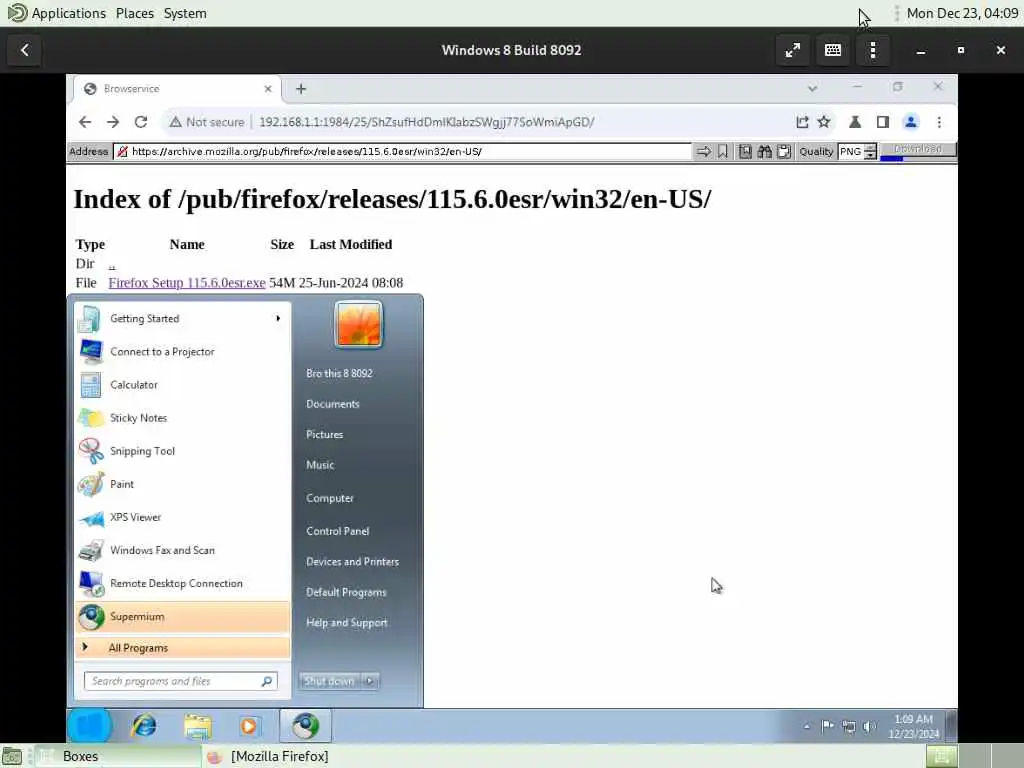Open the PNG quality dropdown
The height and width of the screenshot is (768, 1024).
tap(870, 152)
